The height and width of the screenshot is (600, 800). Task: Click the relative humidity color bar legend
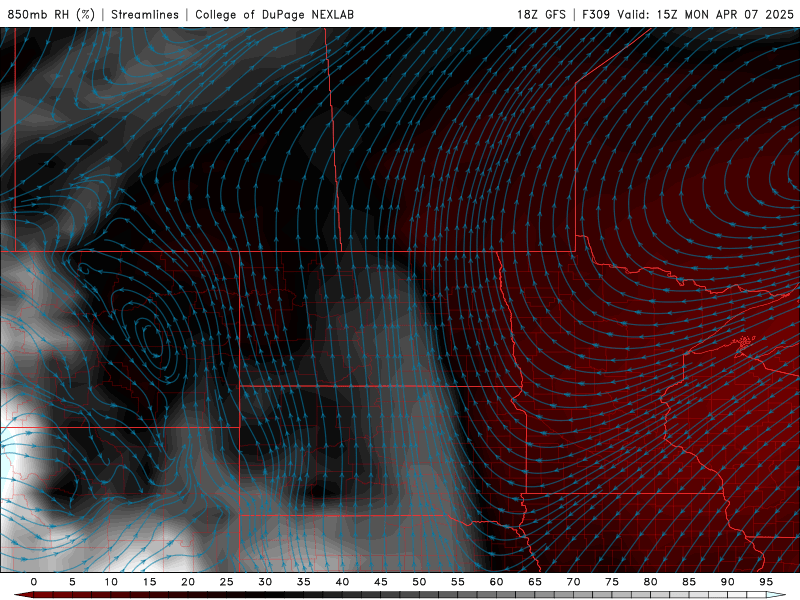pos(400,595)
